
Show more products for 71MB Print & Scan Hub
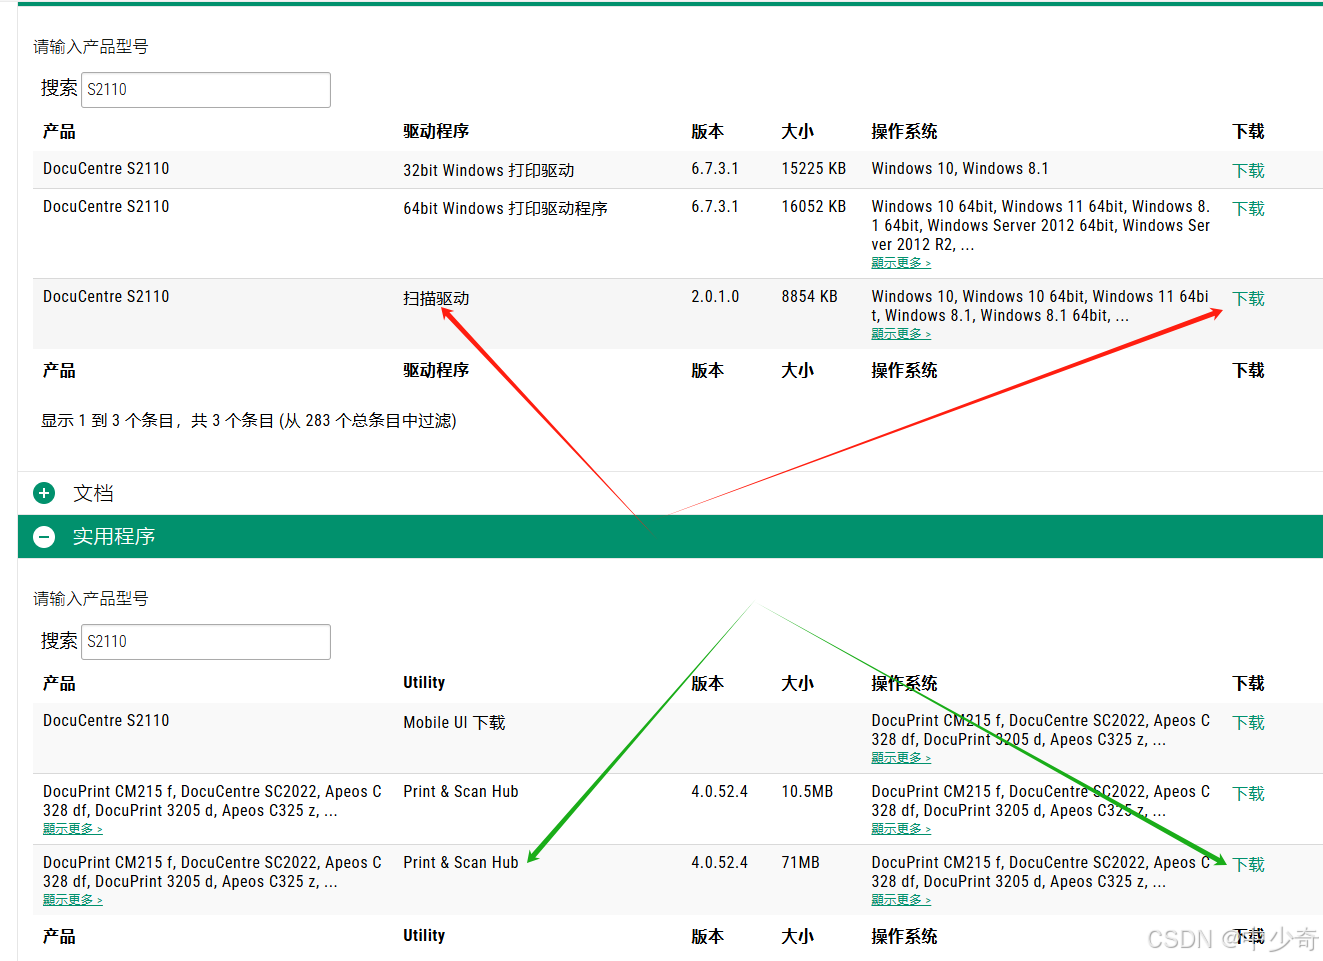(x=72, y=900)
